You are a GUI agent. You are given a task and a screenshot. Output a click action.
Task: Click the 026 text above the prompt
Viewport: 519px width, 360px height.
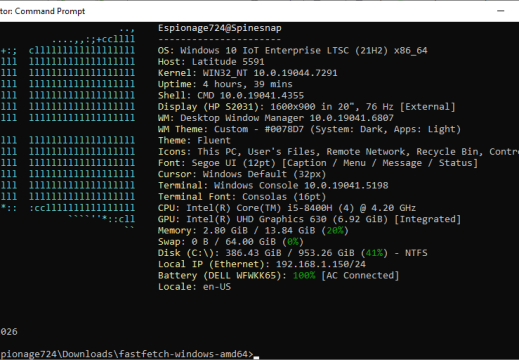coord(9,332)
